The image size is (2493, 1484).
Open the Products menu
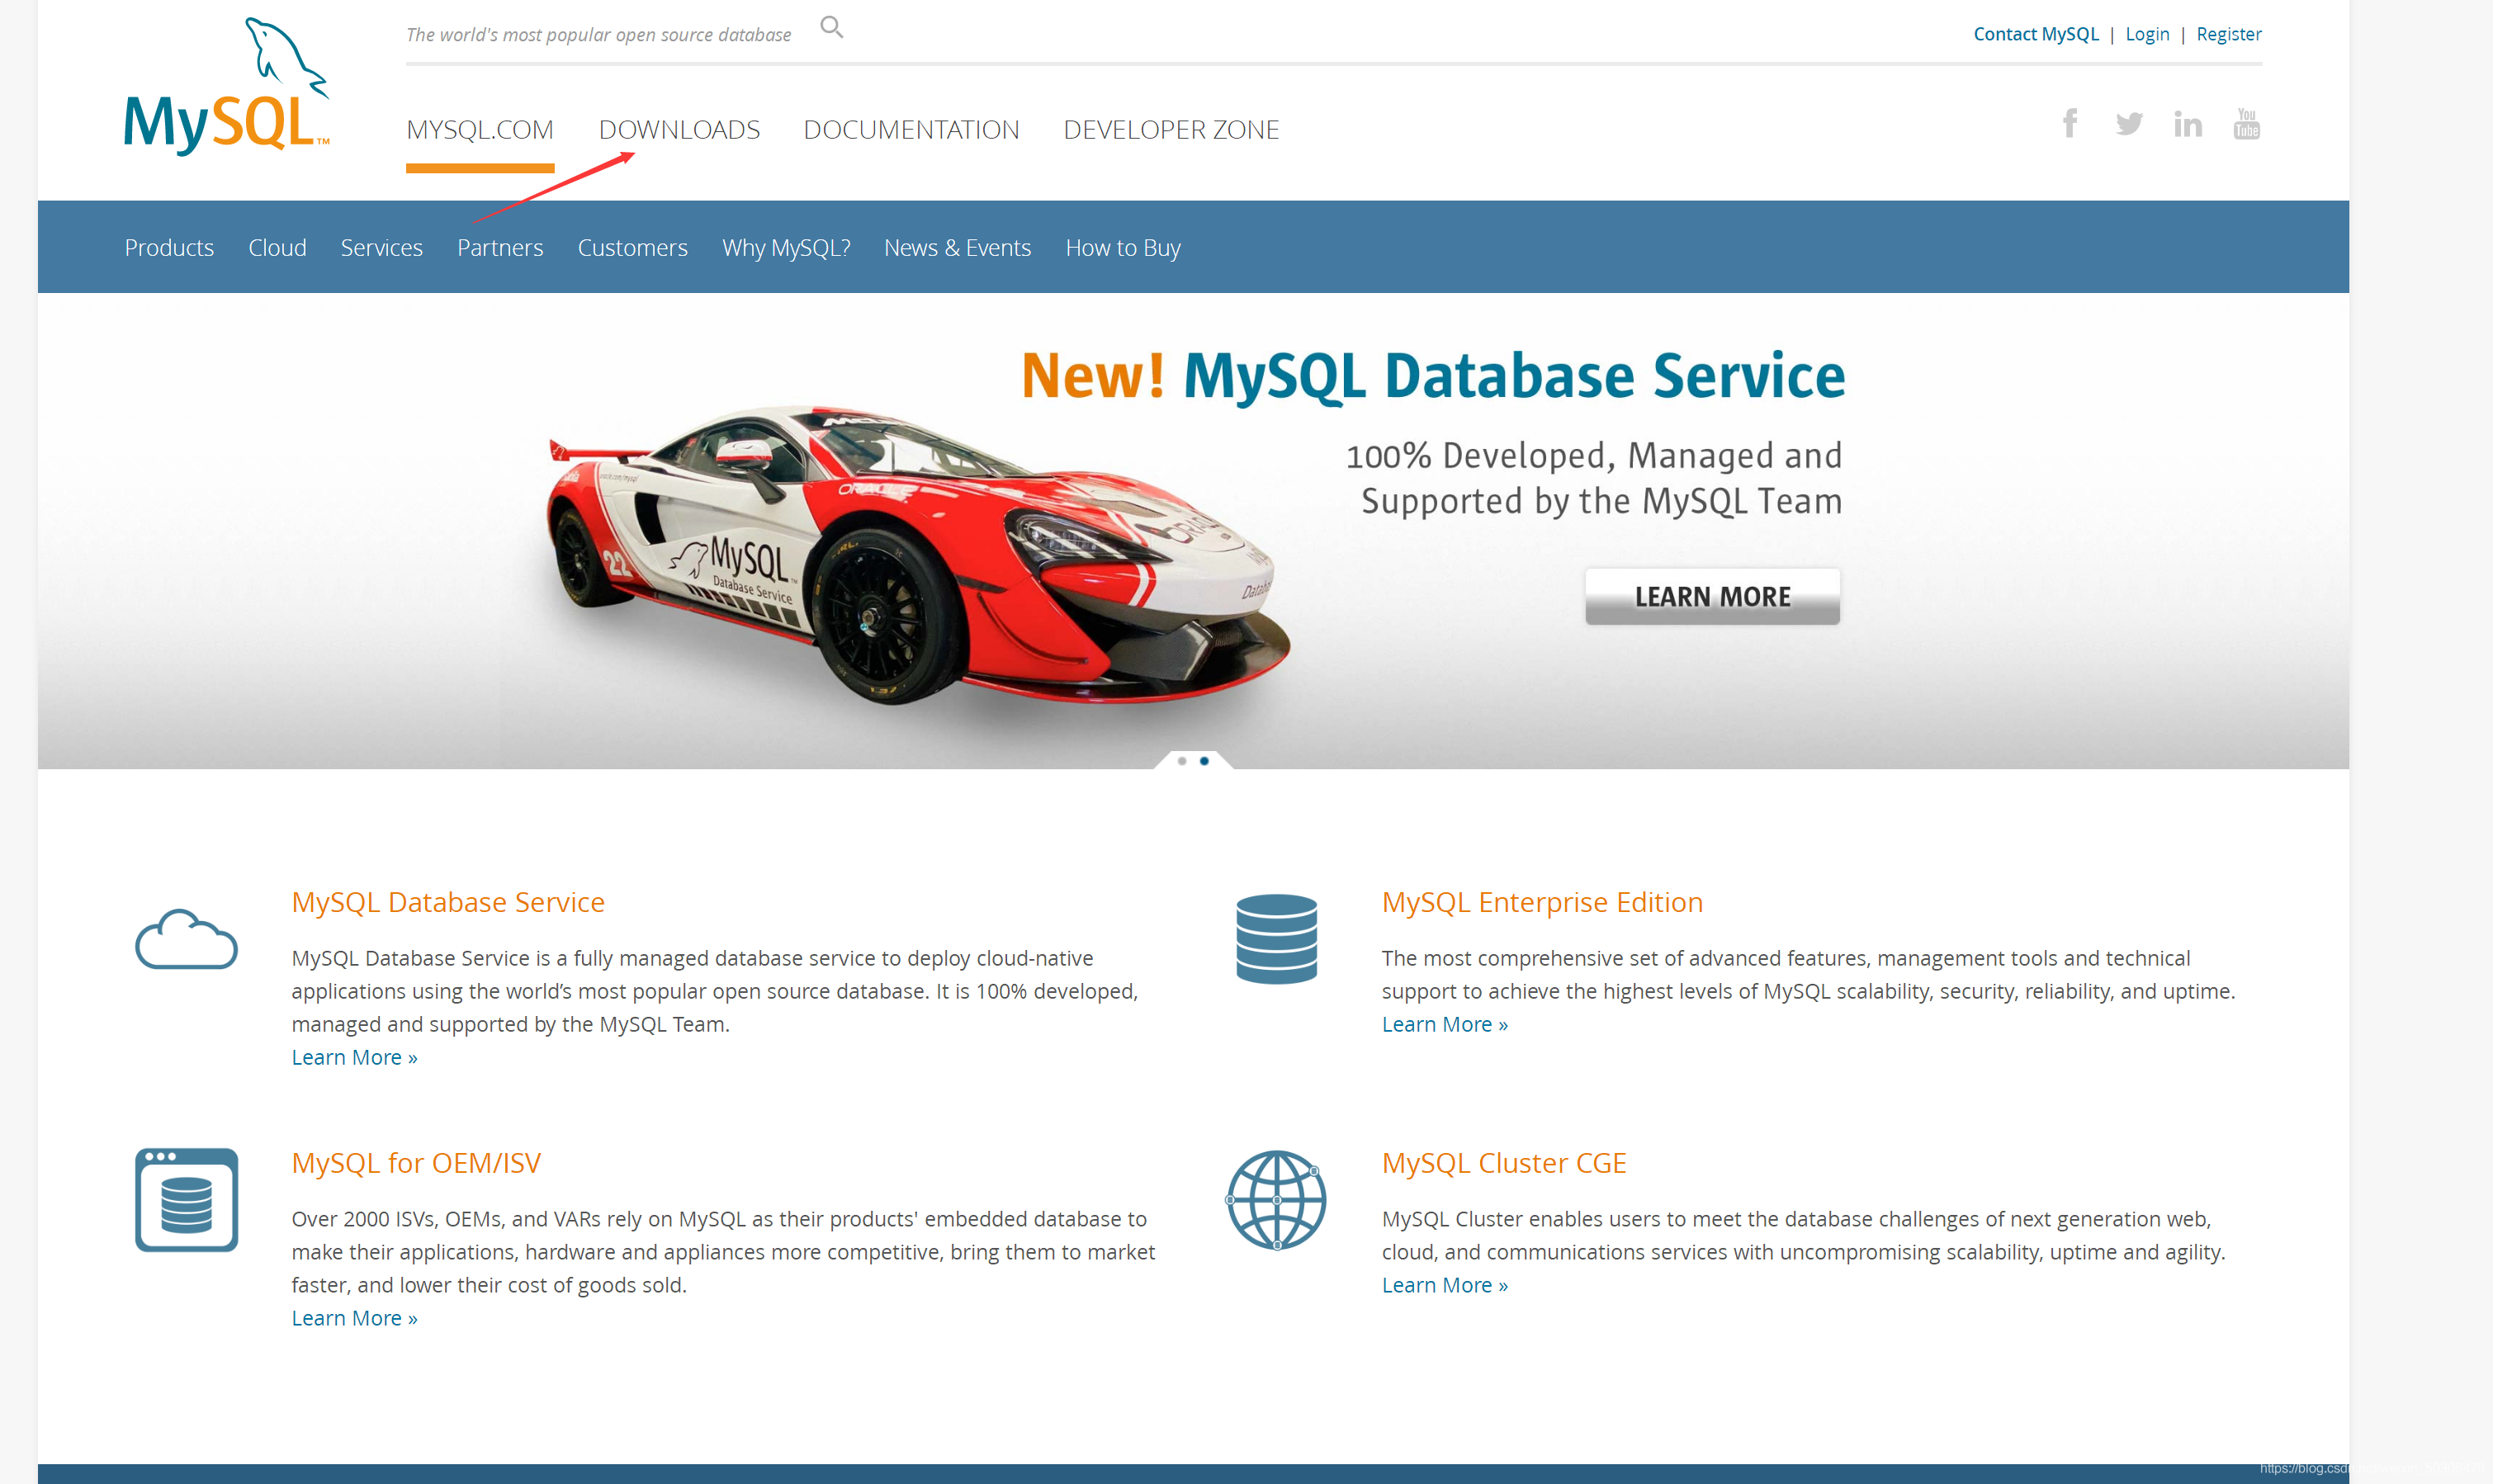pyautogui.click(x=169, y=247)
